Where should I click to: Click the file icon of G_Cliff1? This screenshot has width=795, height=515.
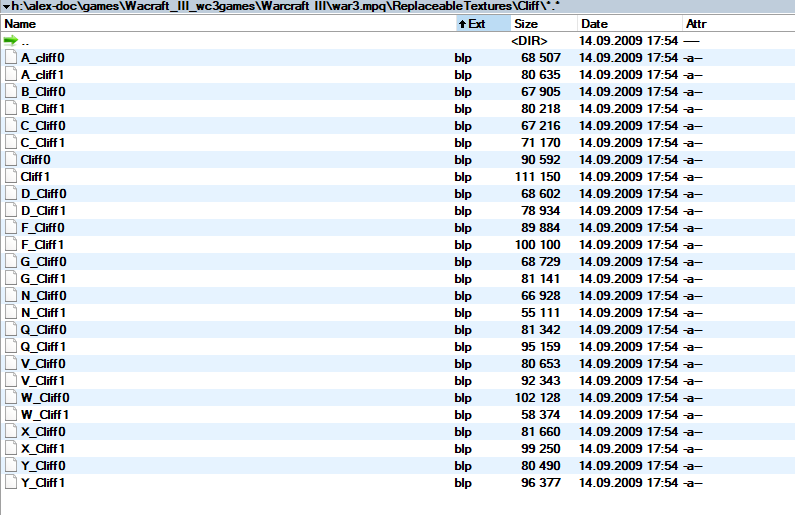pos(11,278)
